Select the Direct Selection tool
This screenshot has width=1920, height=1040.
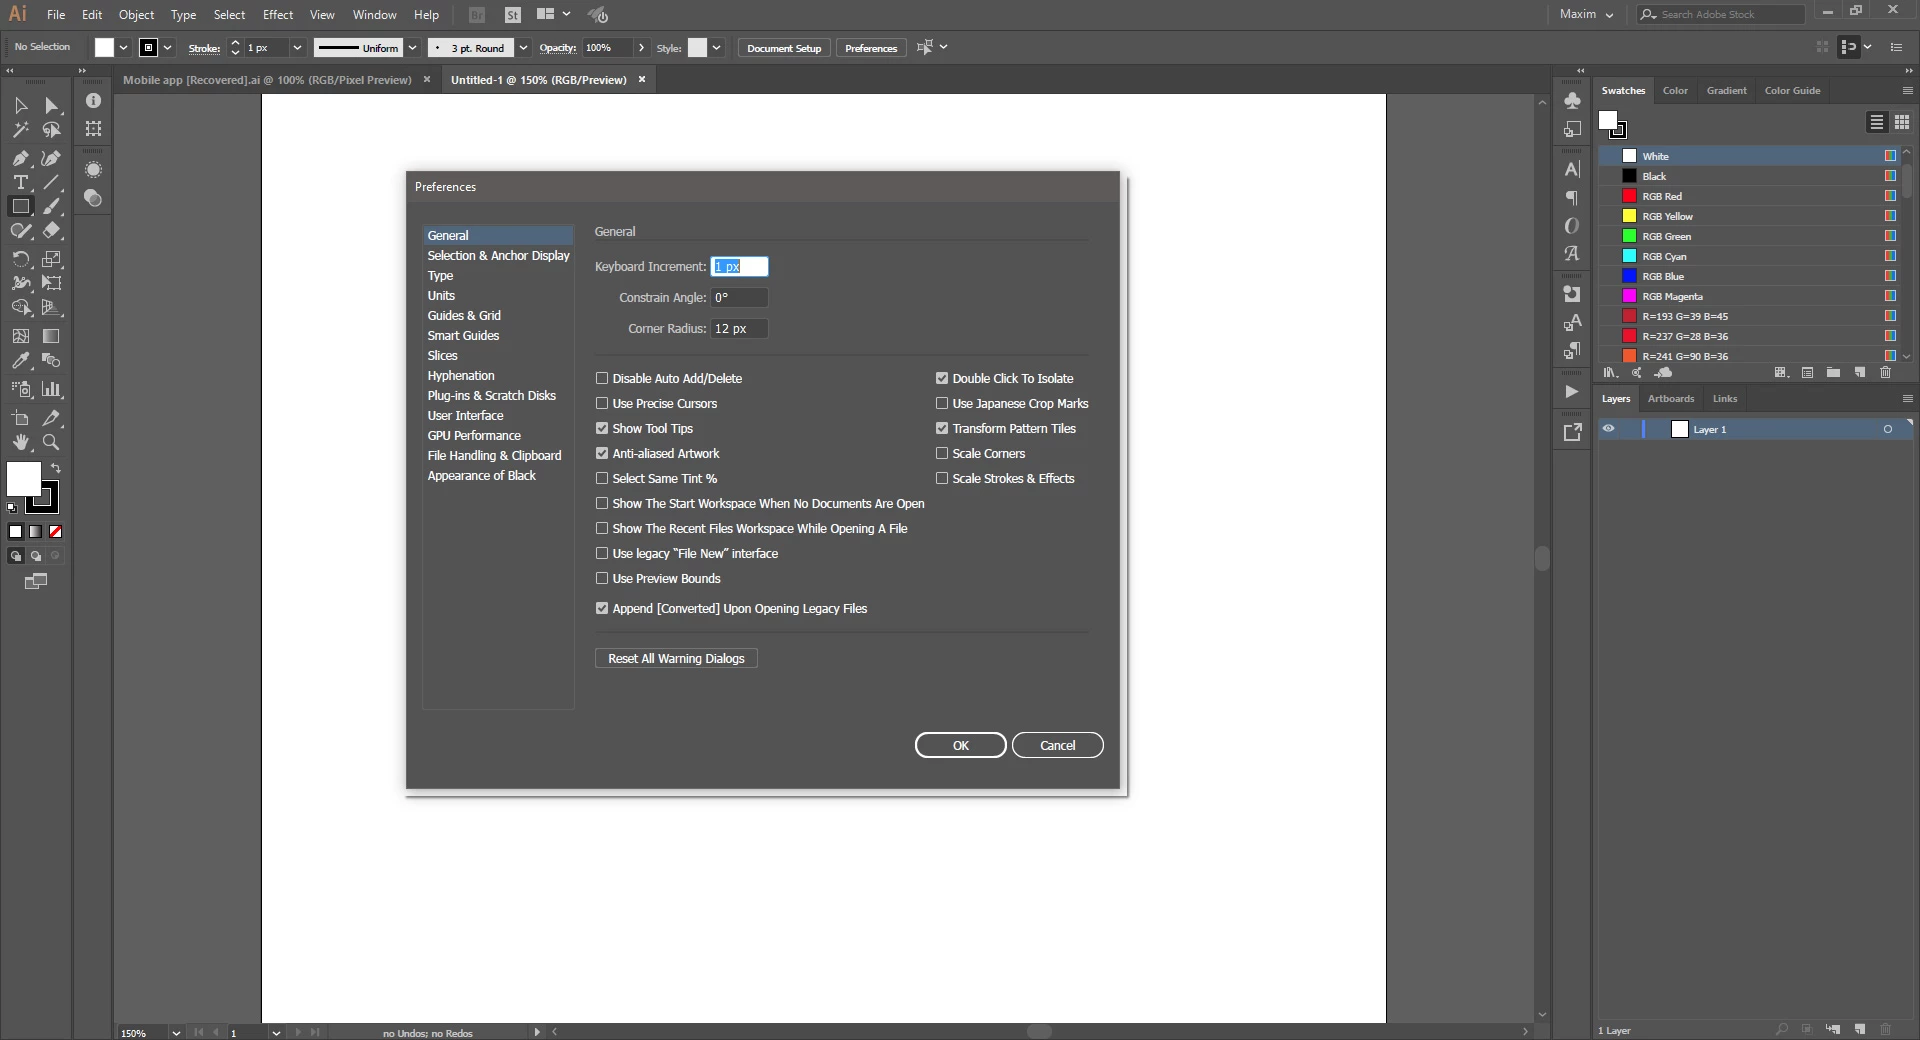51,105
